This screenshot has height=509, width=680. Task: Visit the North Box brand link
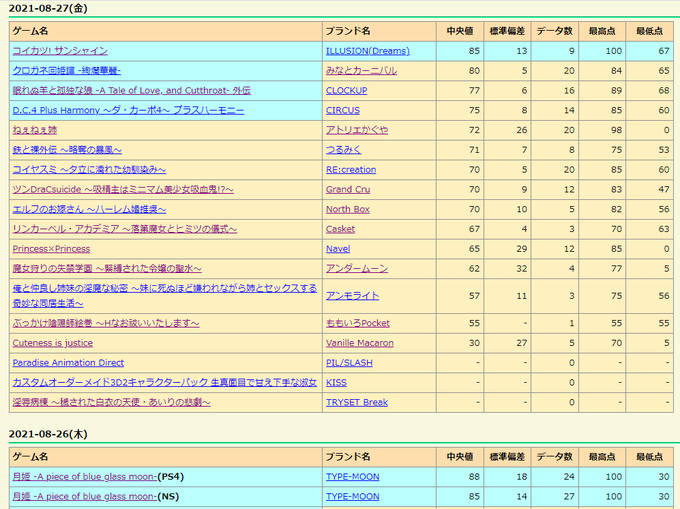coord(348,209)
